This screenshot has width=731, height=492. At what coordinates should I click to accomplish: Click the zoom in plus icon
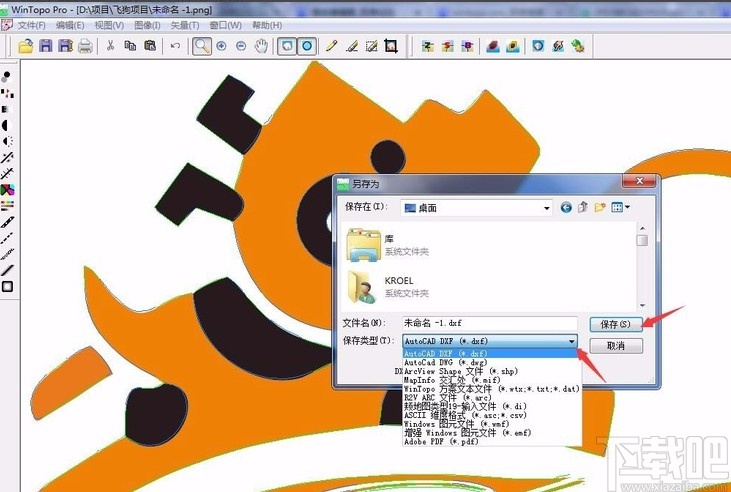[221, 46]
